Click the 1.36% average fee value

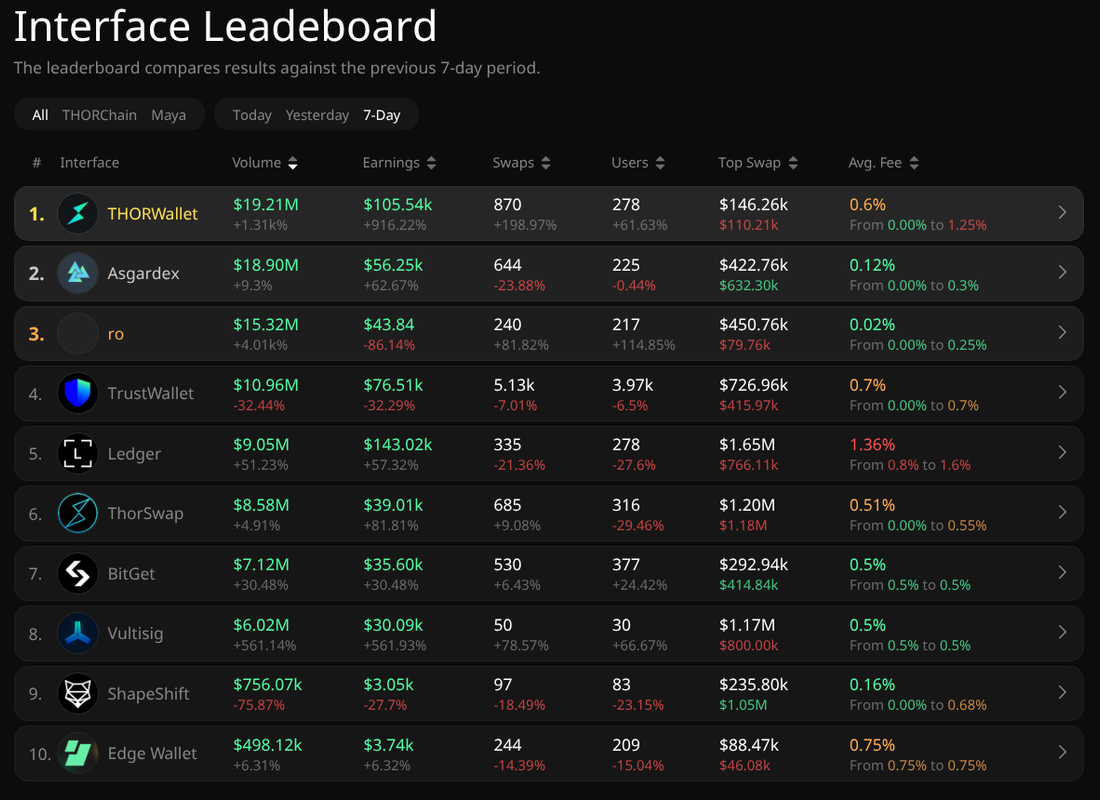(872, 445)
